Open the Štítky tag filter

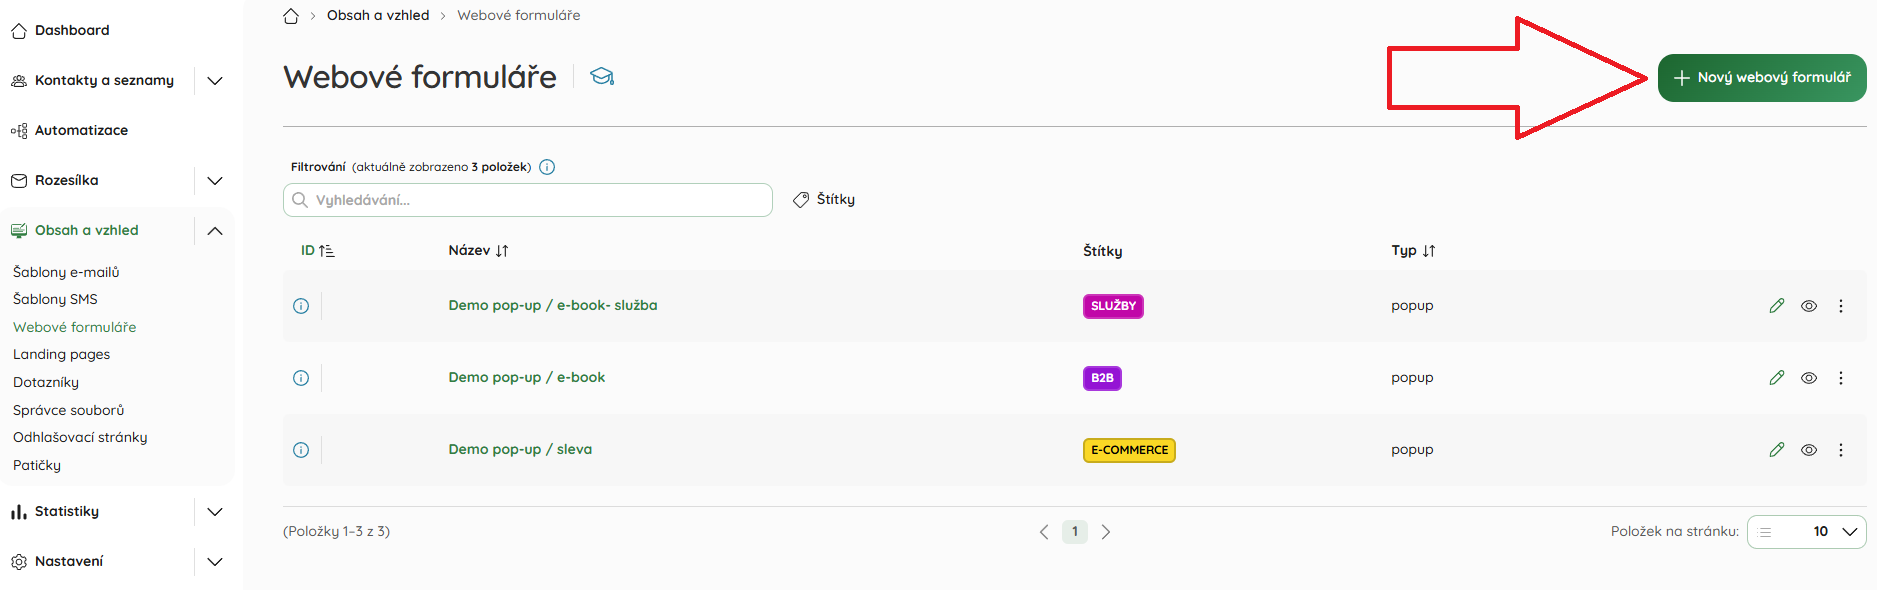click(x=824, y=200)
